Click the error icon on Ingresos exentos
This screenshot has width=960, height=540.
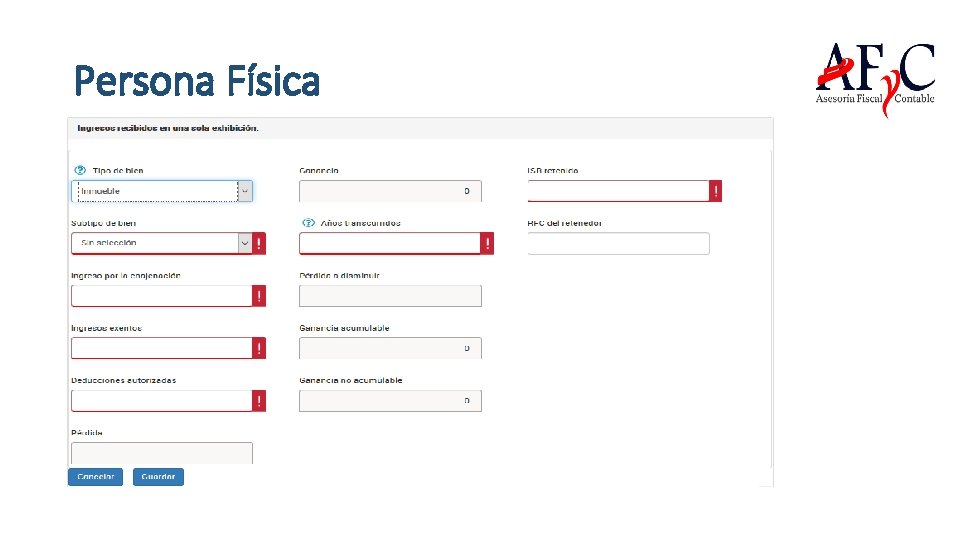pos(259,348)
